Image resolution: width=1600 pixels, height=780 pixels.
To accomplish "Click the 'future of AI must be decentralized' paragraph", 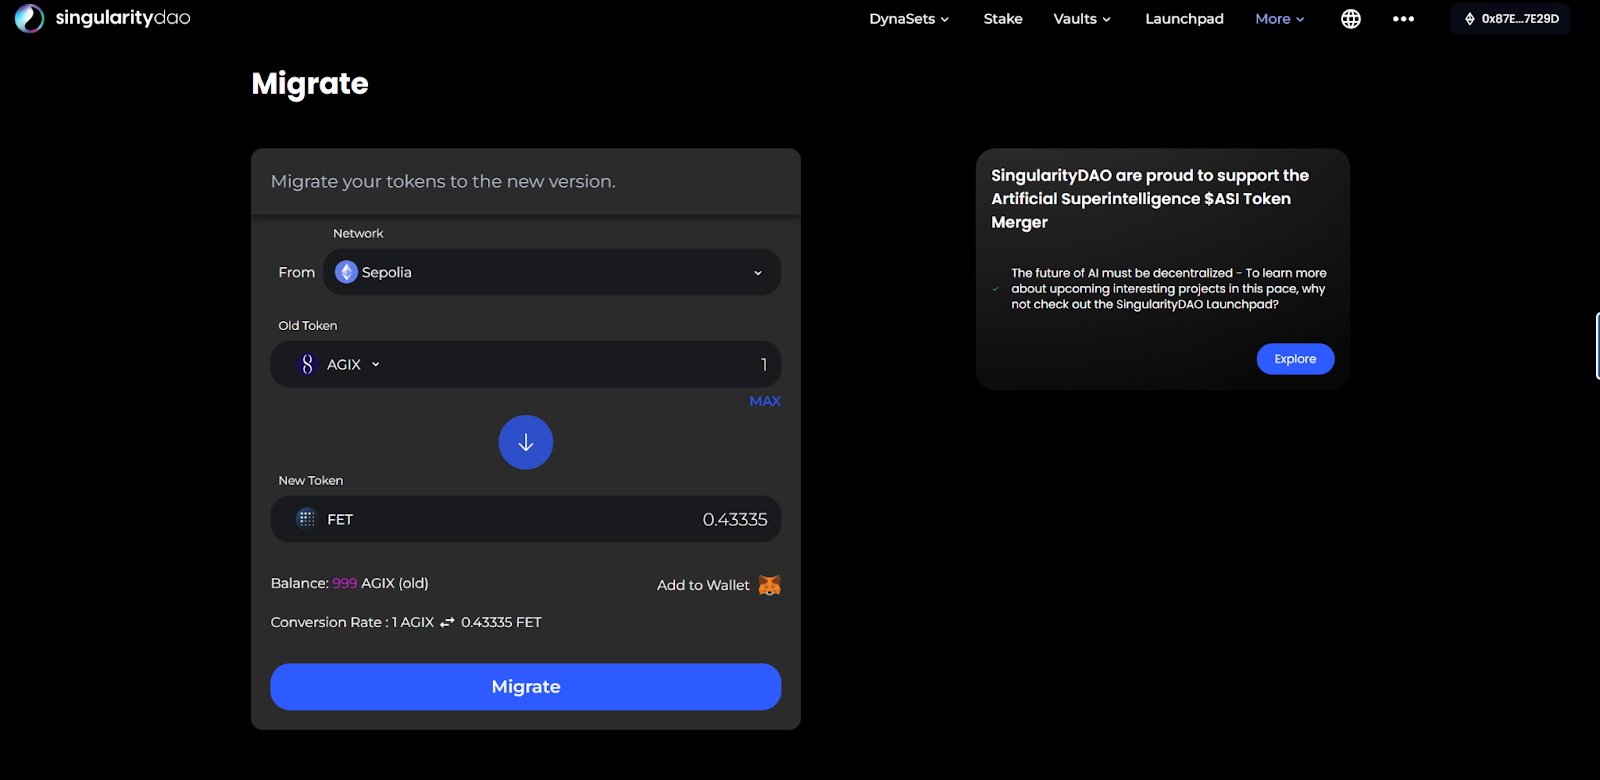I will point(1169,288).
